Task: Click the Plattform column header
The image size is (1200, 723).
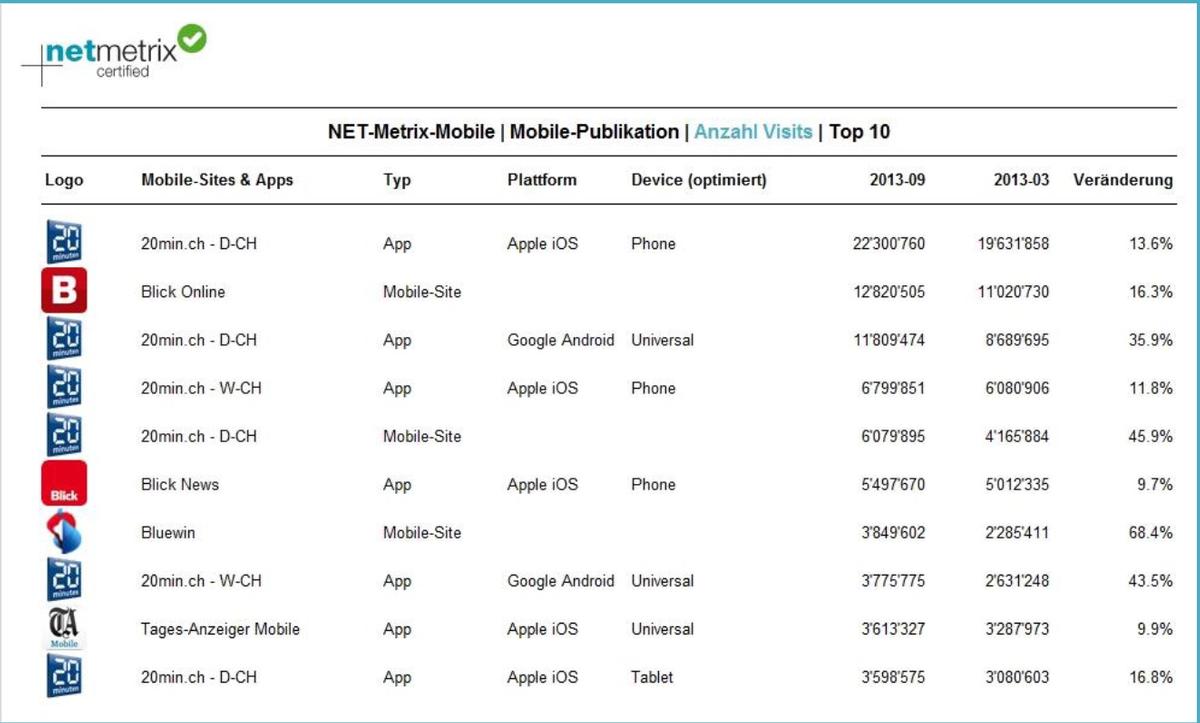Action: coord(542,181)
